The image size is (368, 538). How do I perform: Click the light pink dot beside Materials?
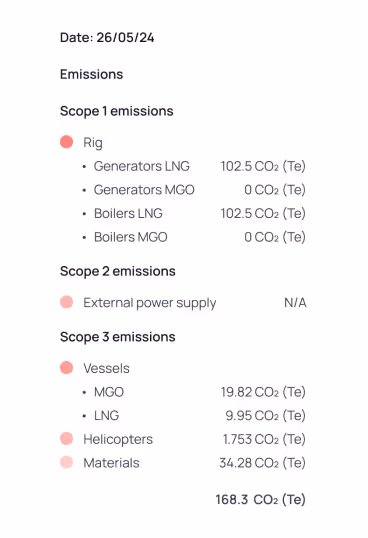67,462
